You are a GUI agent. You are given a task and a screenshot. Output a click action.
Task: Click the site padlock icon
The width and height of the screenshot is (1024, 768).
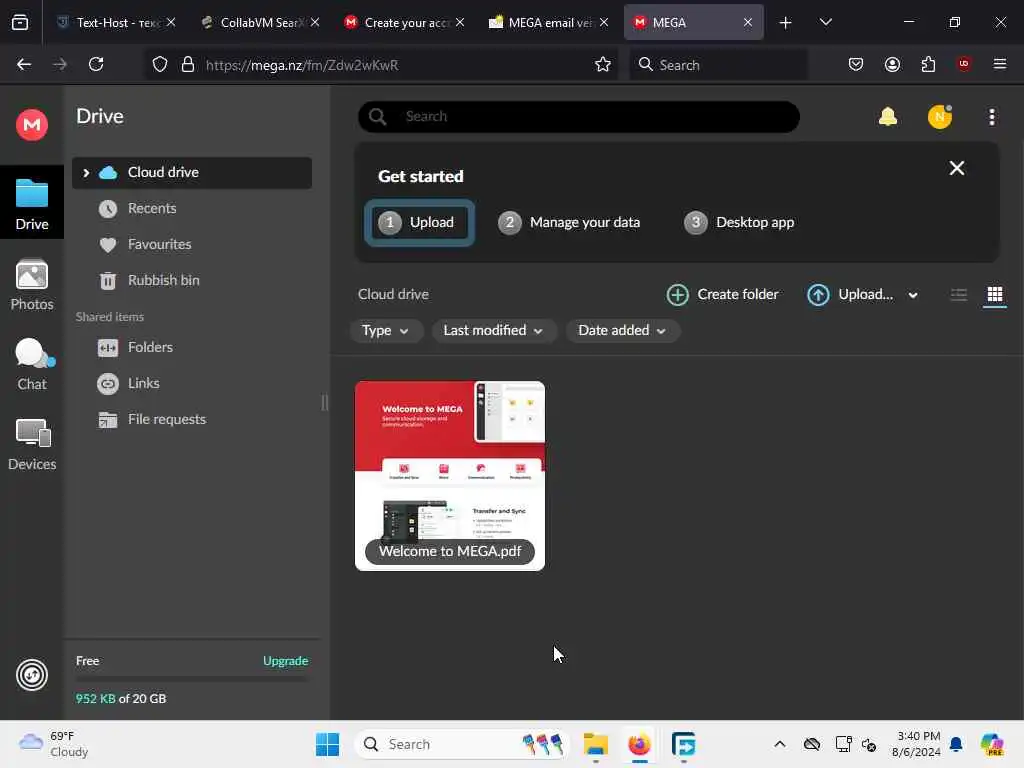click(188, 65)
